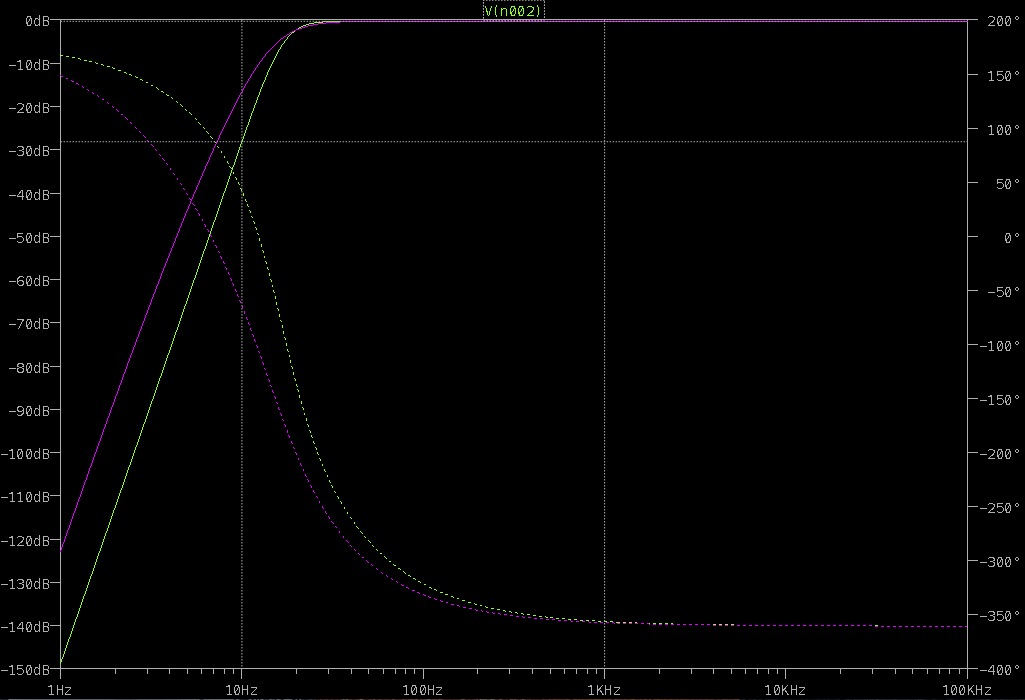Click the -150° phase axis label
1025x700 pixels.
pos(1000,400)
